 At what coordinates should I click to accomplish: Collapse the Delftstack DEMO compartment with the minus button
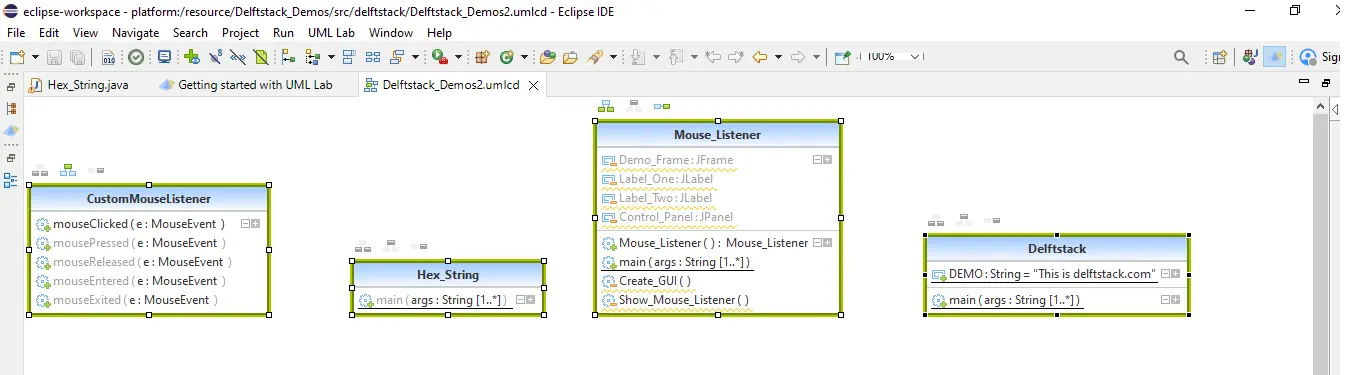1166,273
